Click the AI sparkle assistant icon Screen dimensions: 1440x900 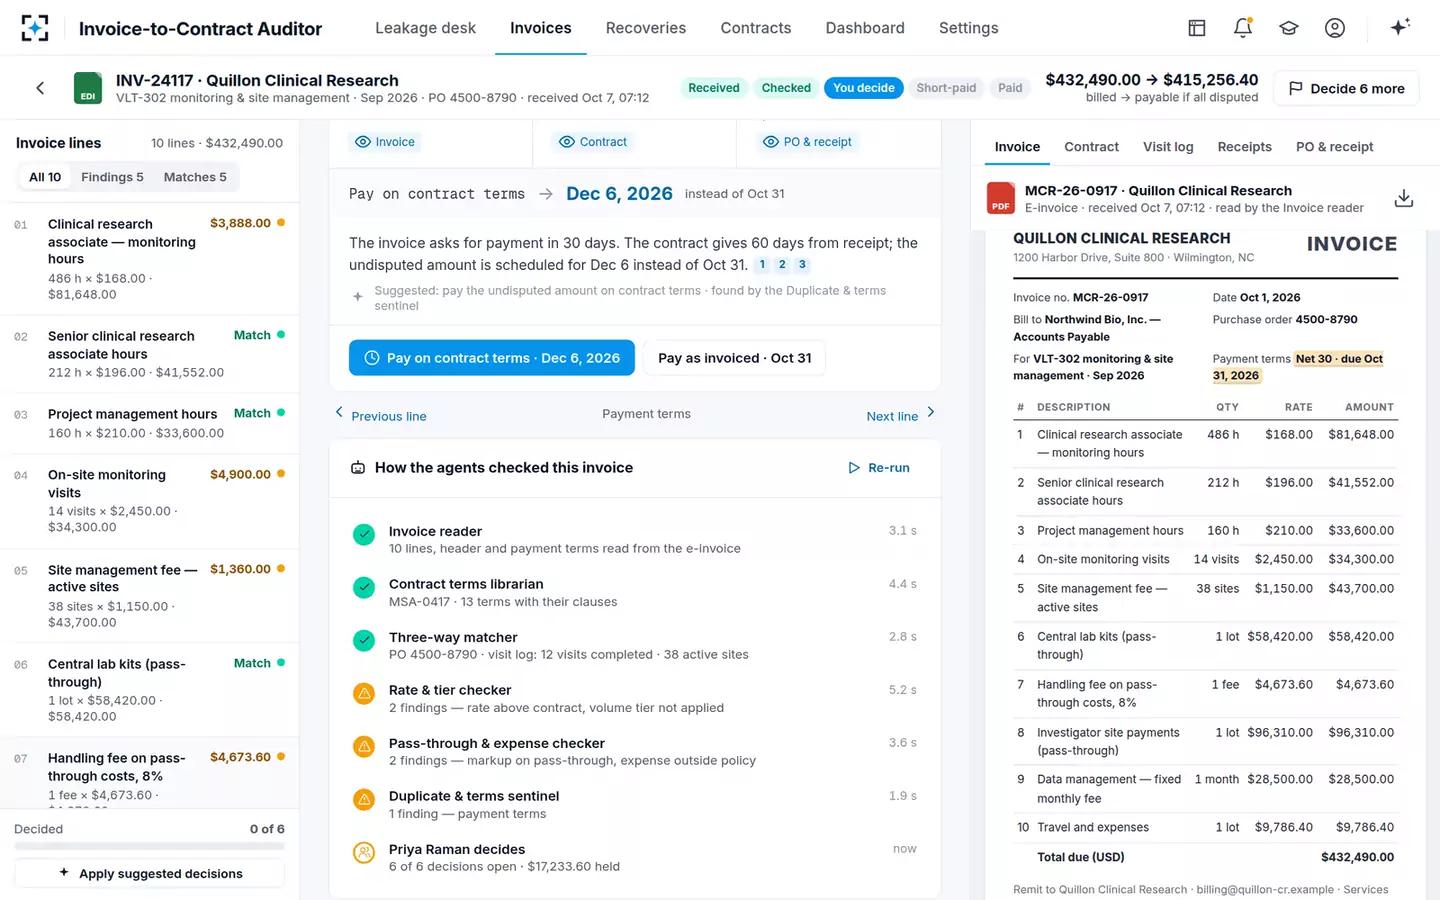tap(1400, 27)
